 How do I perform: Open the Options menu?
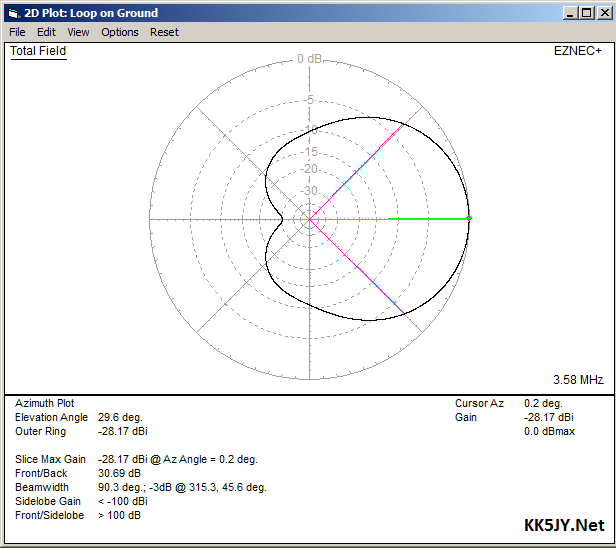coord(120,32)
